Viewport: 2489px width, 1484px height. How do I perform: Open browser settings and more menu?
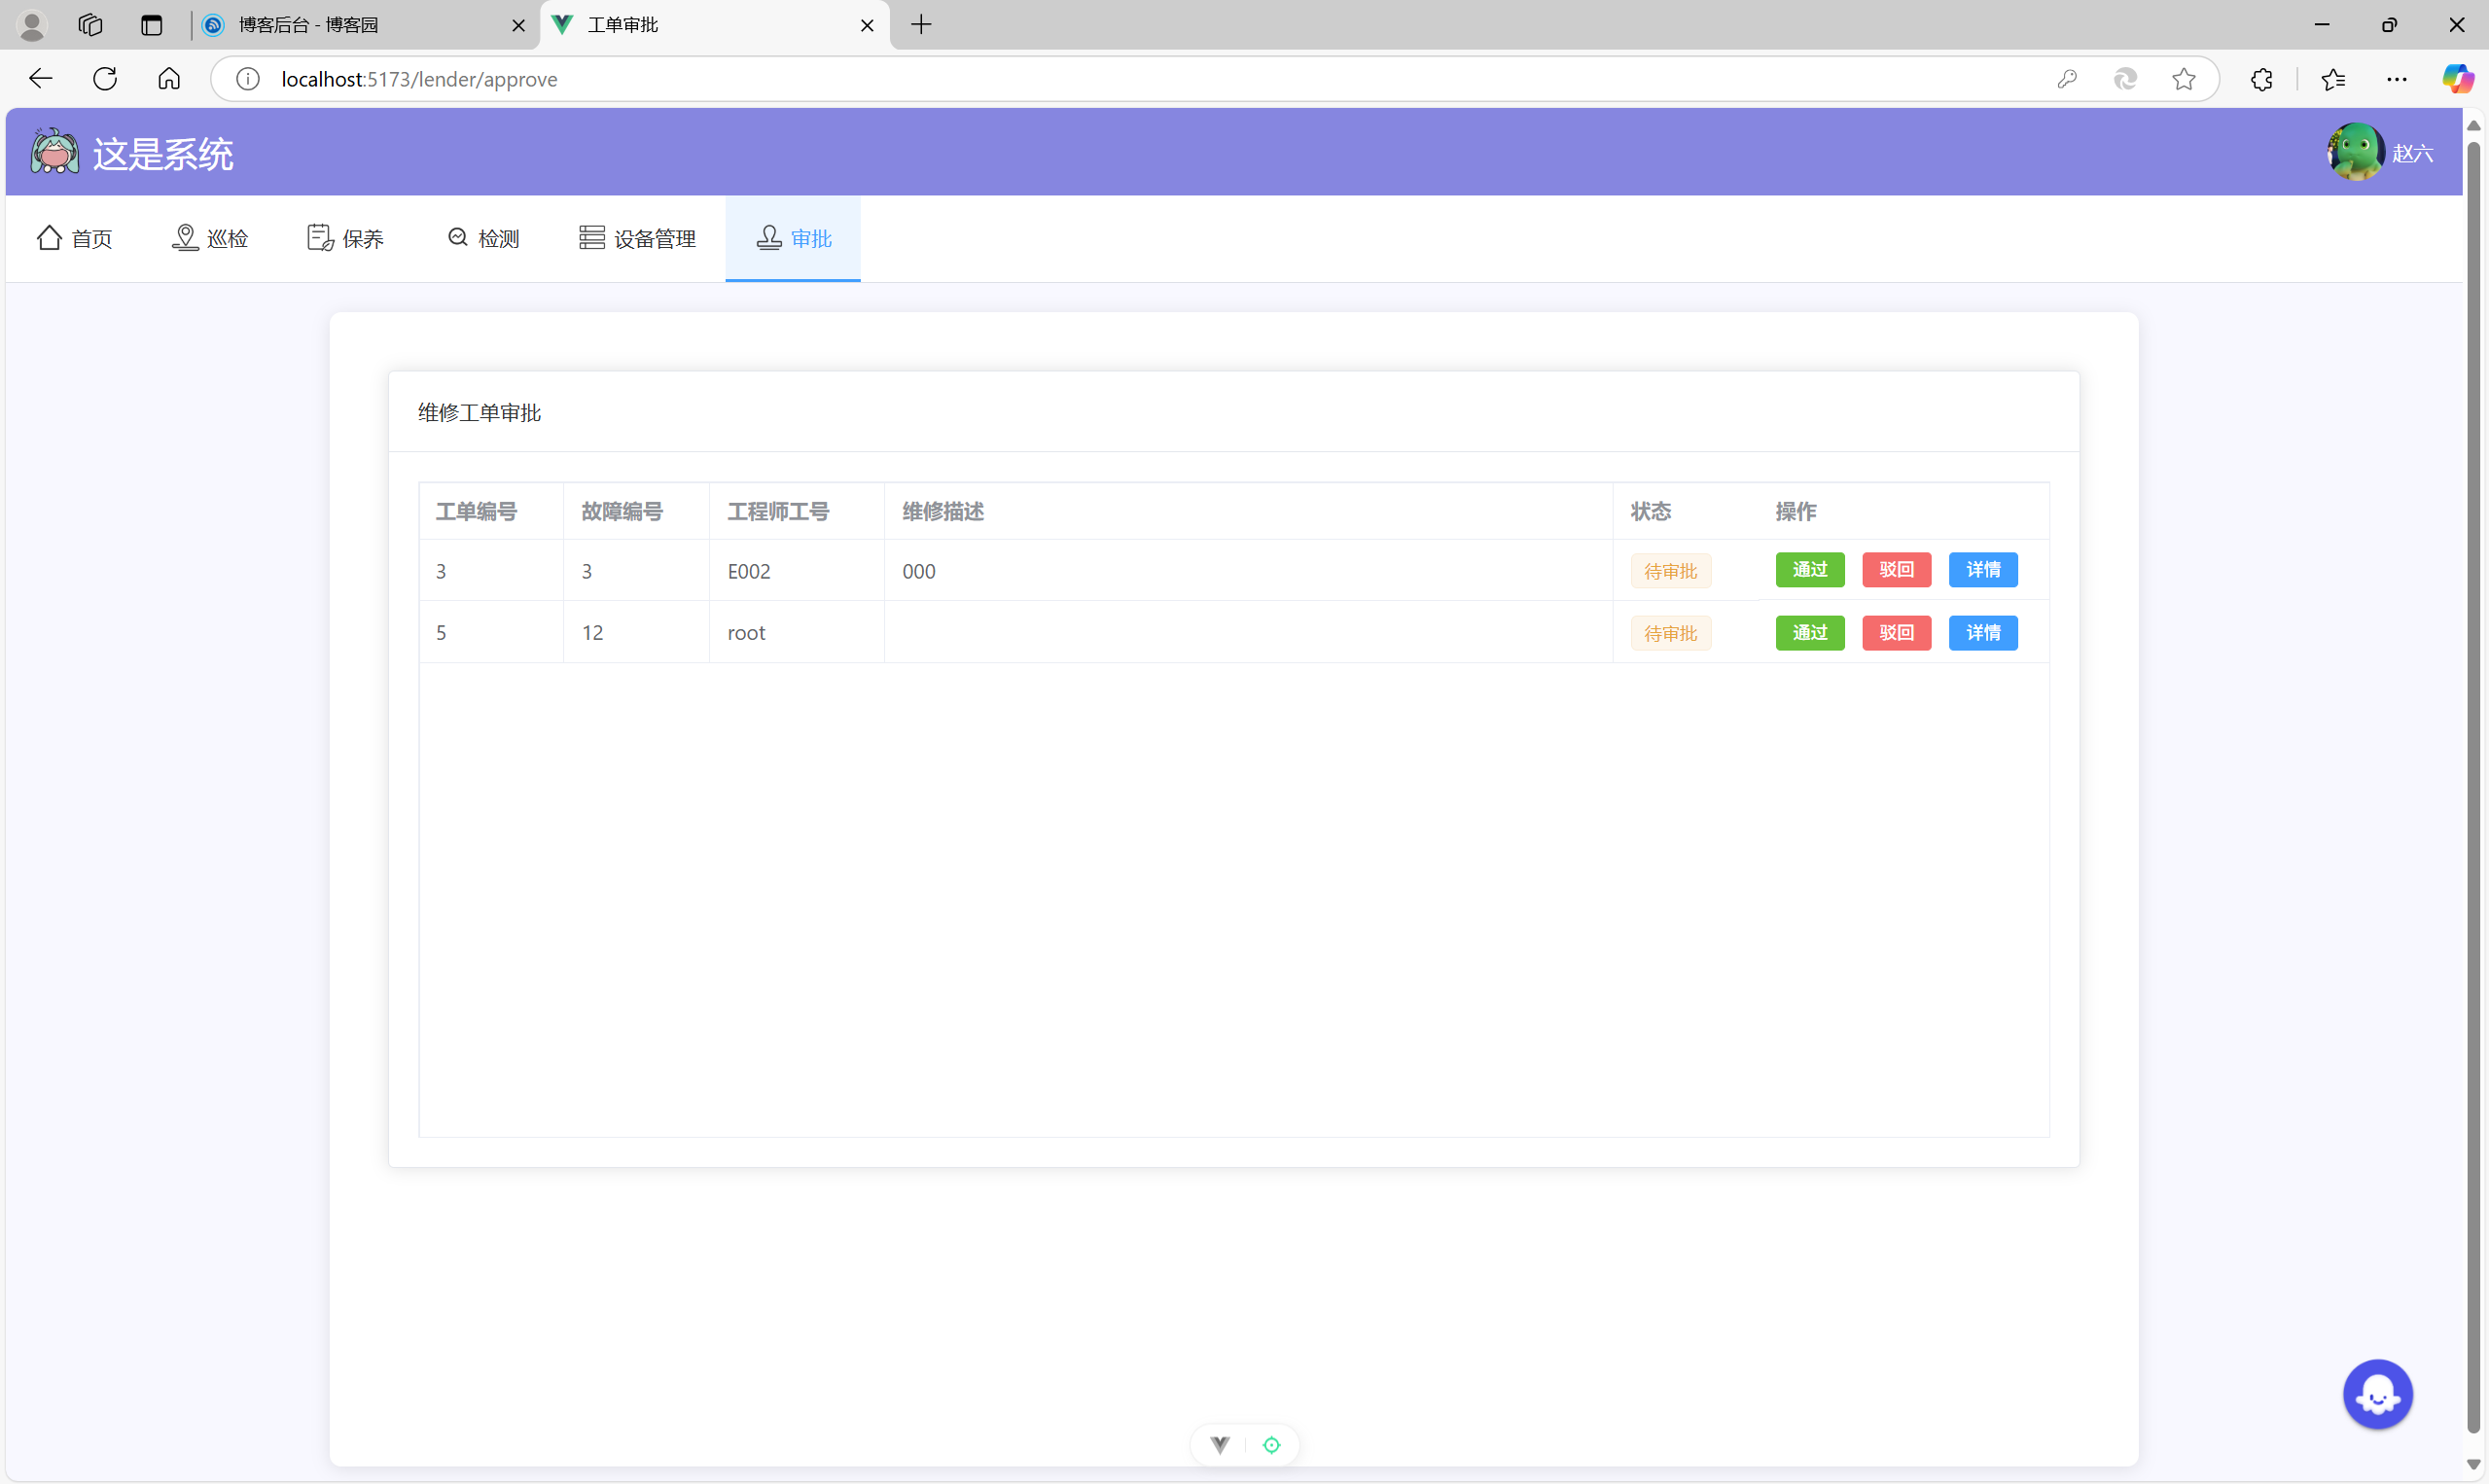2396,79
